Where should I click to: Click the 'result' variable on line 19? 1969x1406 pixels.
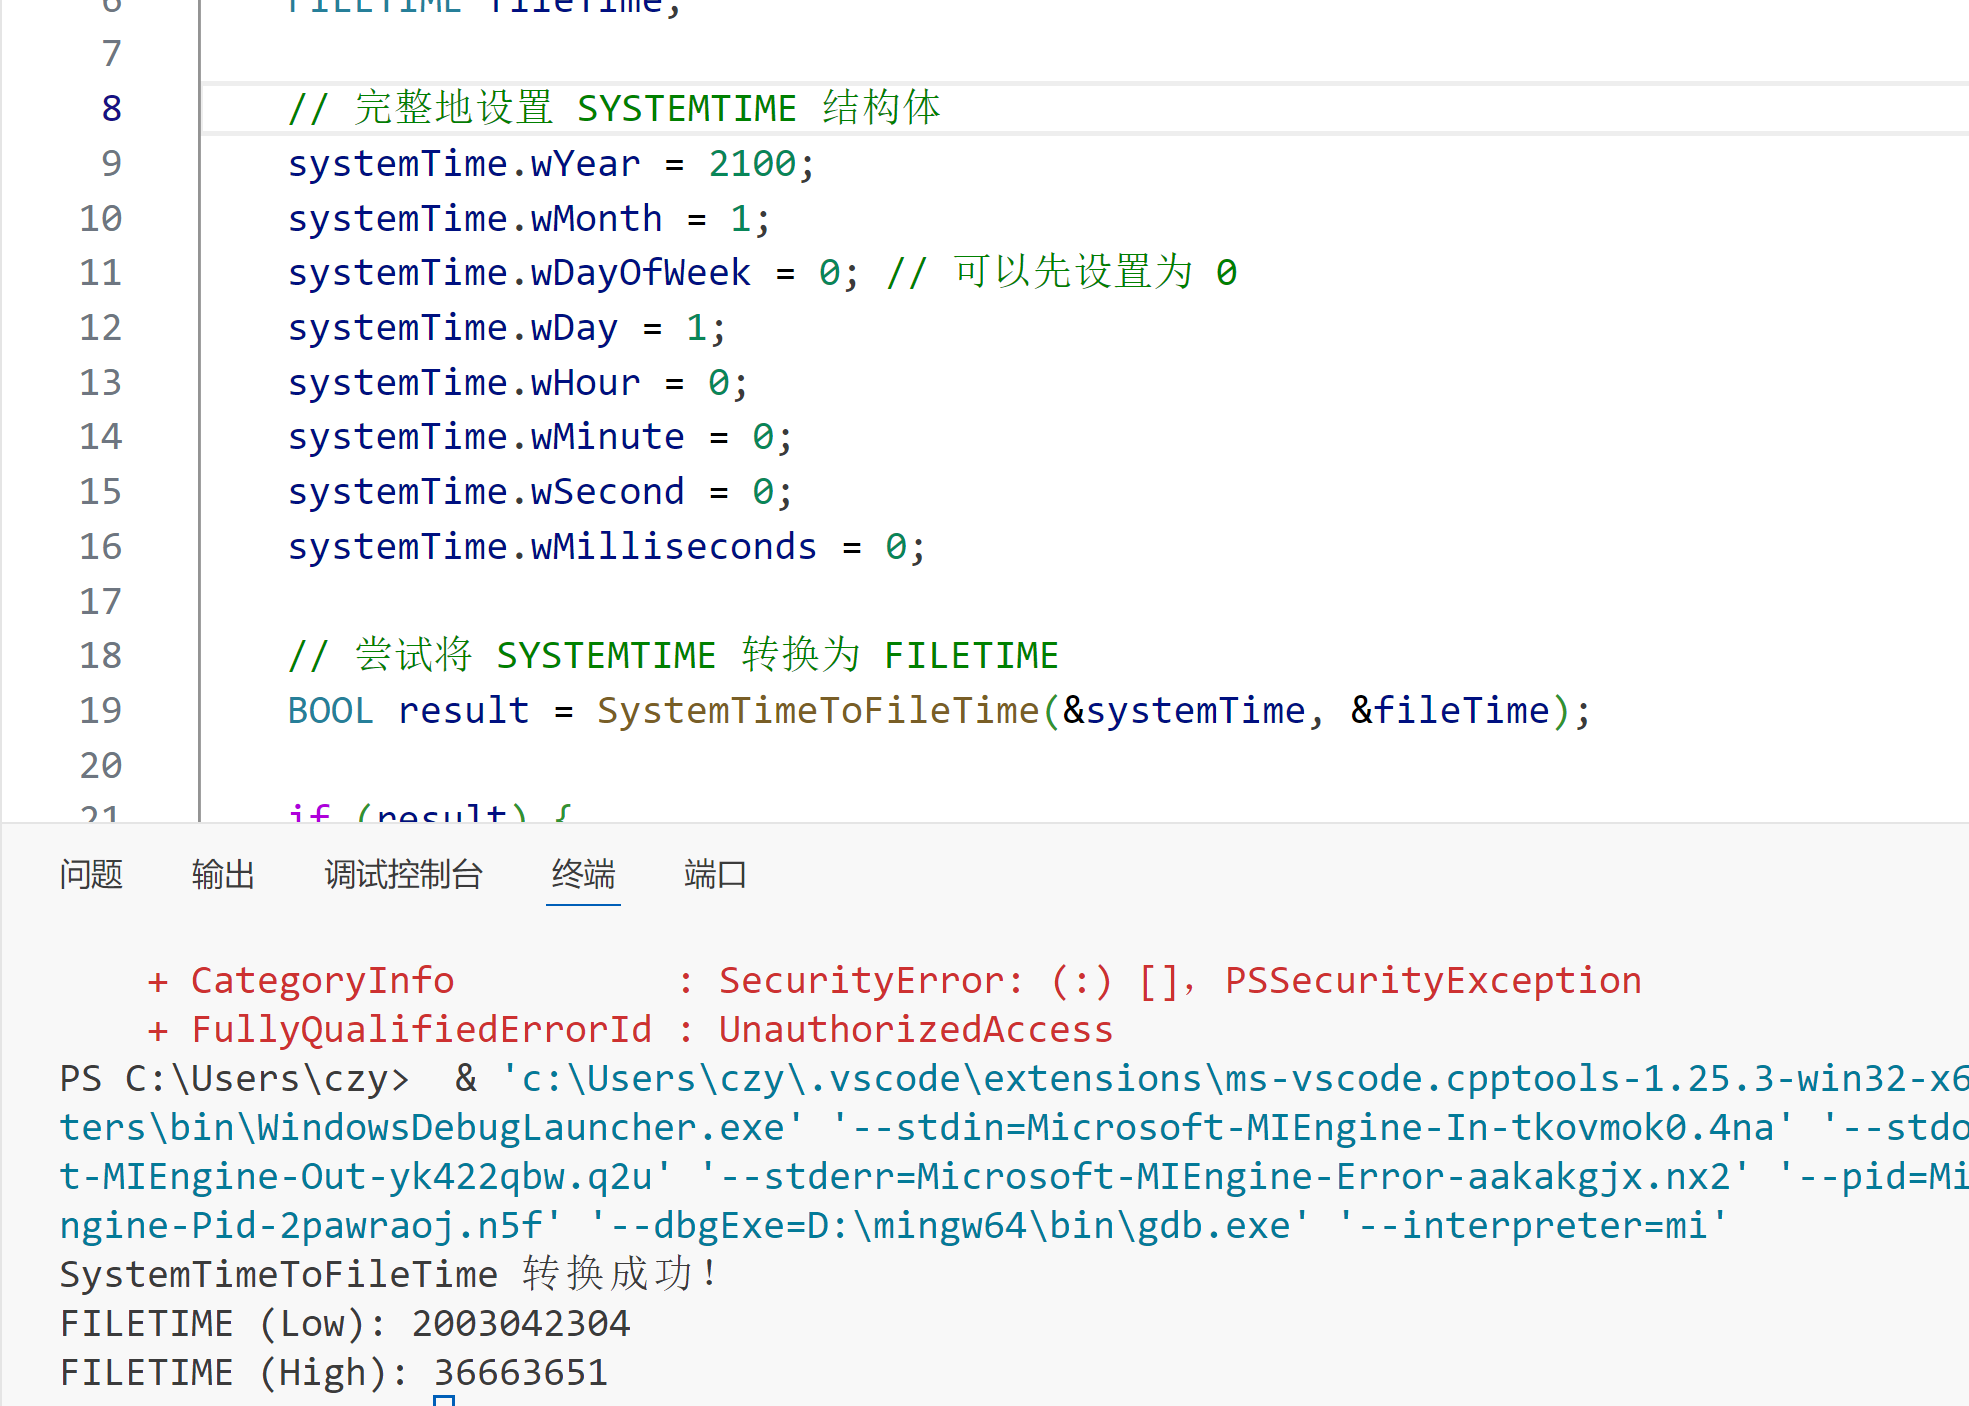[464, 710]
